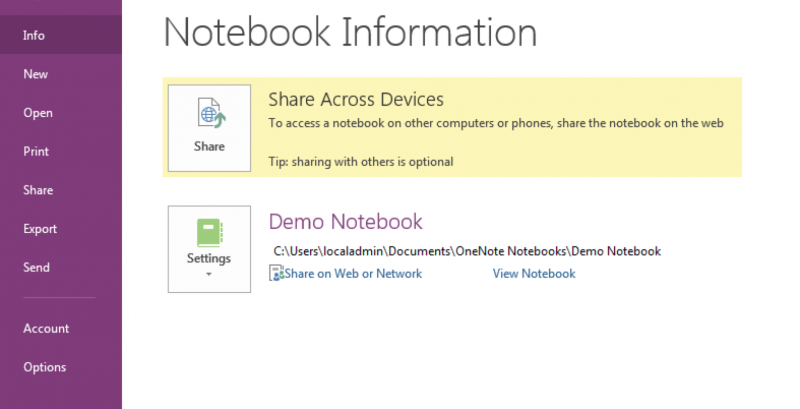The height and width of the screenshot is (409, 800).
Task: Open OneNote Options
Action: [45, 367]
